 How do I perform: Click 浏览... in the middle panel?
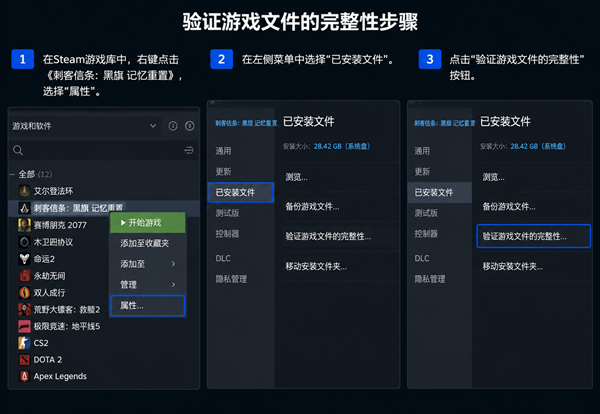point(297,177)
